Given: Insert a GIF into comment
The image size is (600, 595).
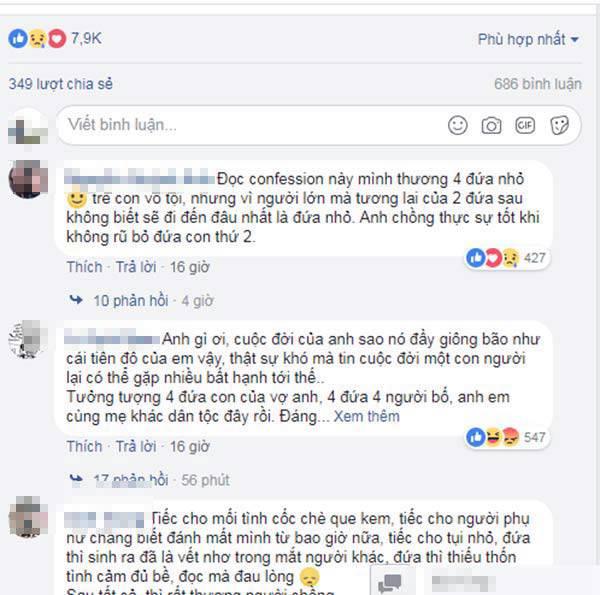Looking at the screenshot, I should click(525, 125).
